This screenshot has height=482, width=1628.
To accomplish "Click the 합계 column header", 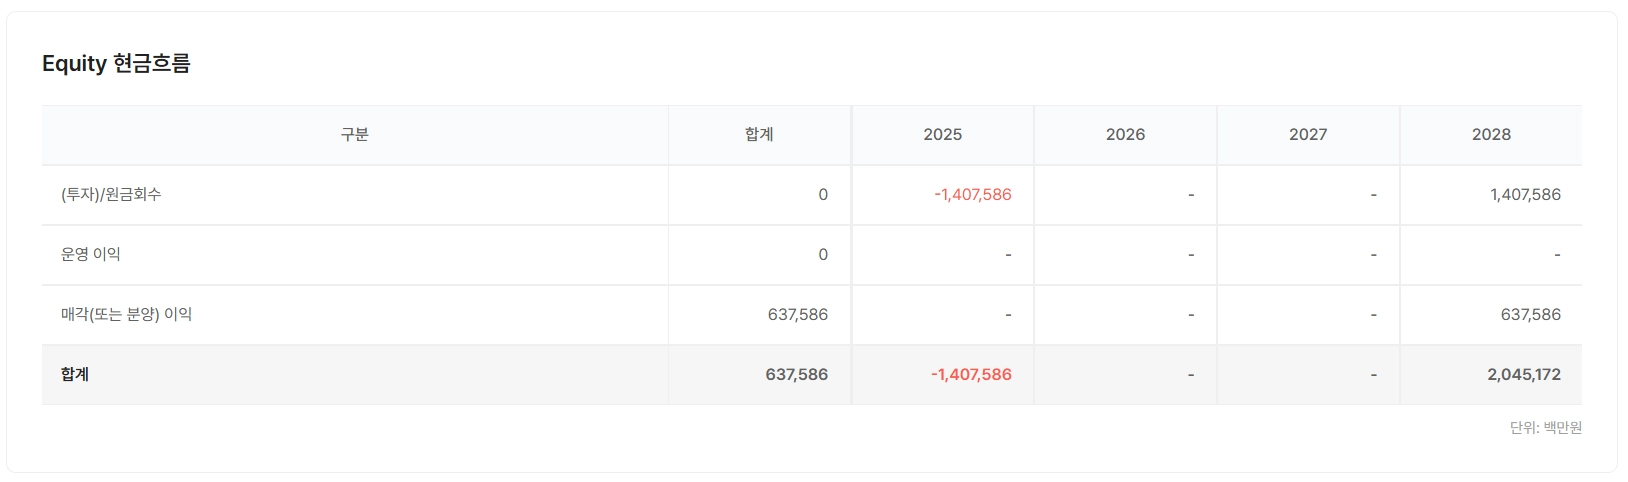I will (x=759, y=135).
